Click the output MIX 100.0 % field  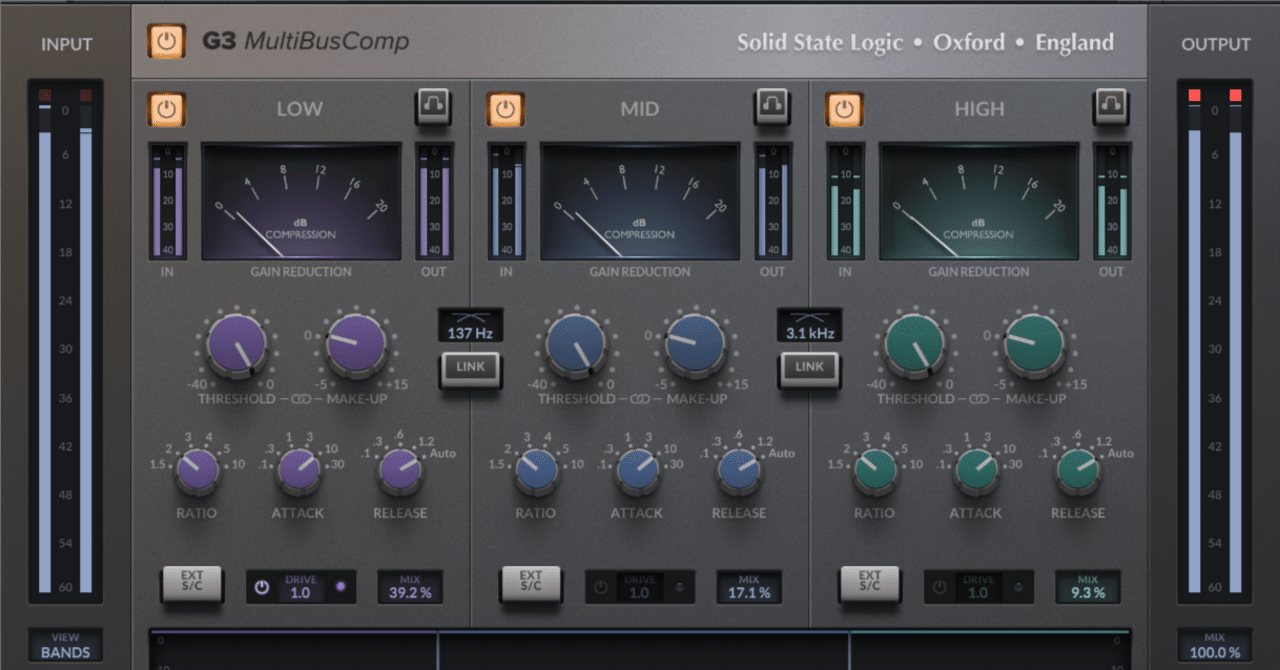click(1214, 645)
